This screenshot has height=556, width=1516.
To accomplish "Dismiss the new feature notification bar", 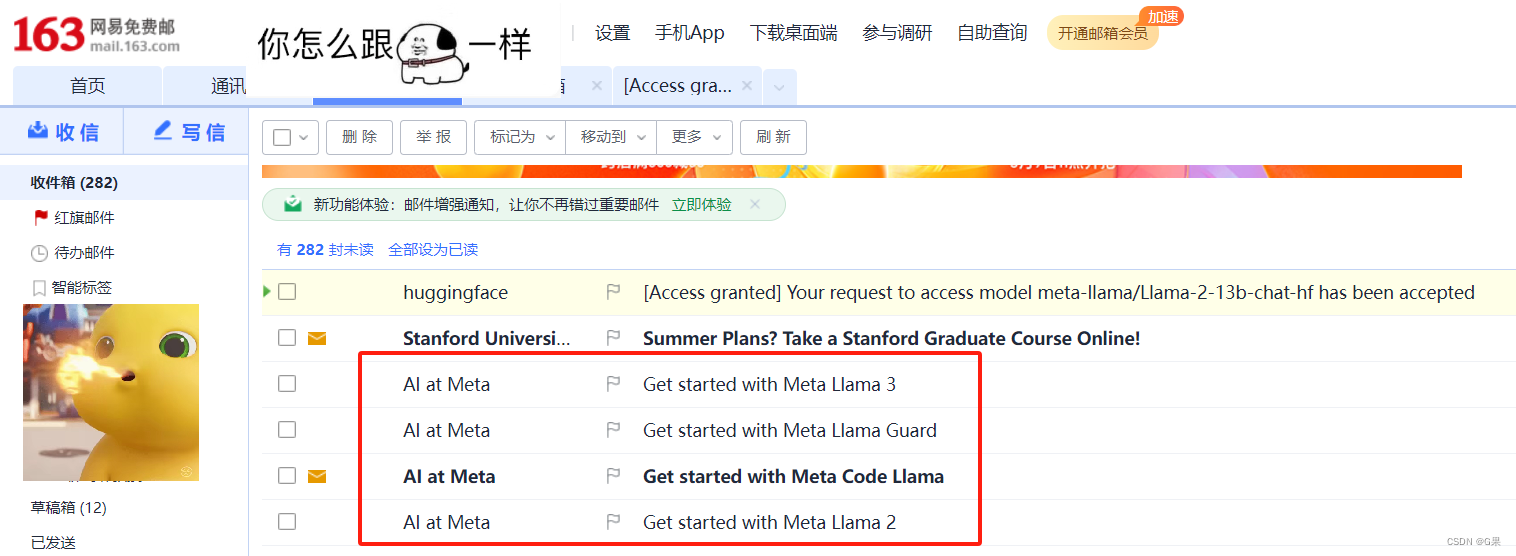I will 755,204.
